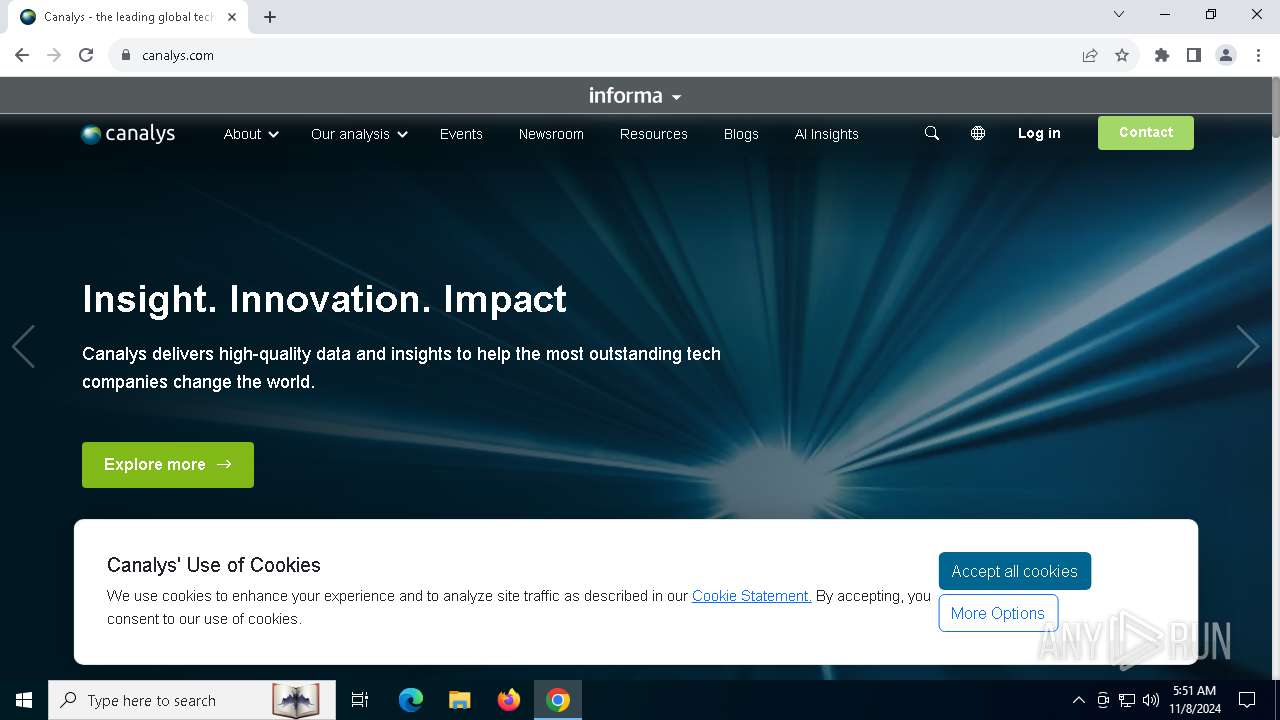Go to next slide with right arrow
Viewport: 1280px width, 720px height.
(x=1247, y=347)
